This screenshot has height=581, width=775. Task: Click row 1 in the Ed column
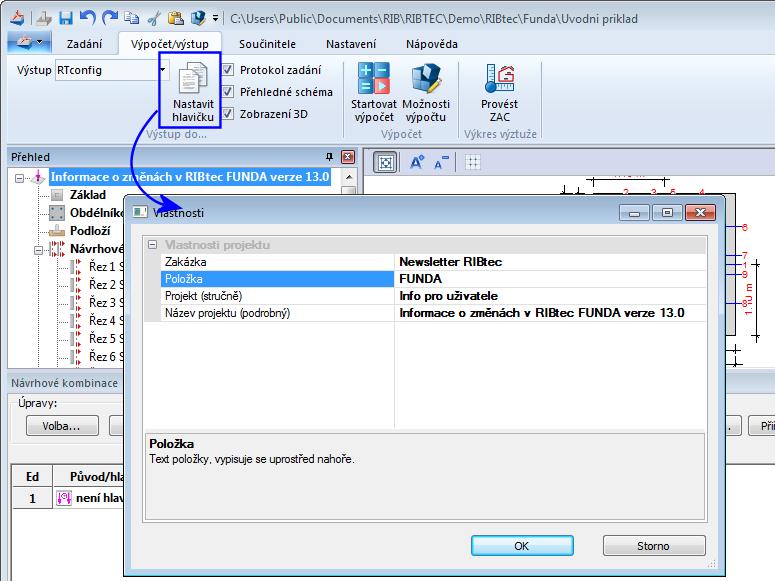tap(32, 498)
